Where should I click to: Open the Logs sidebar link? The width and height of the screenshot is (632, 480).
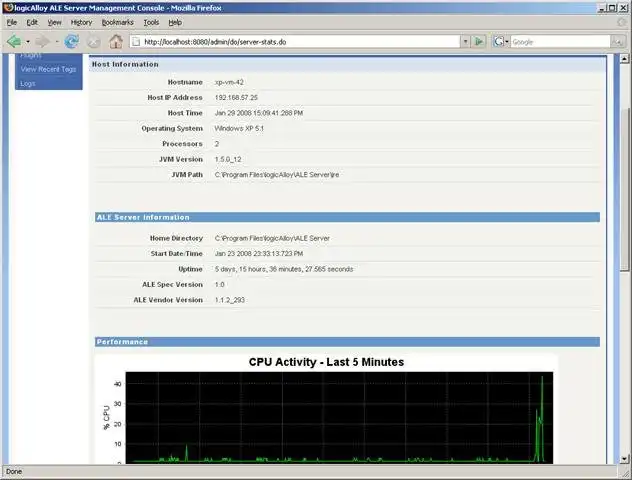click(28, 83)
